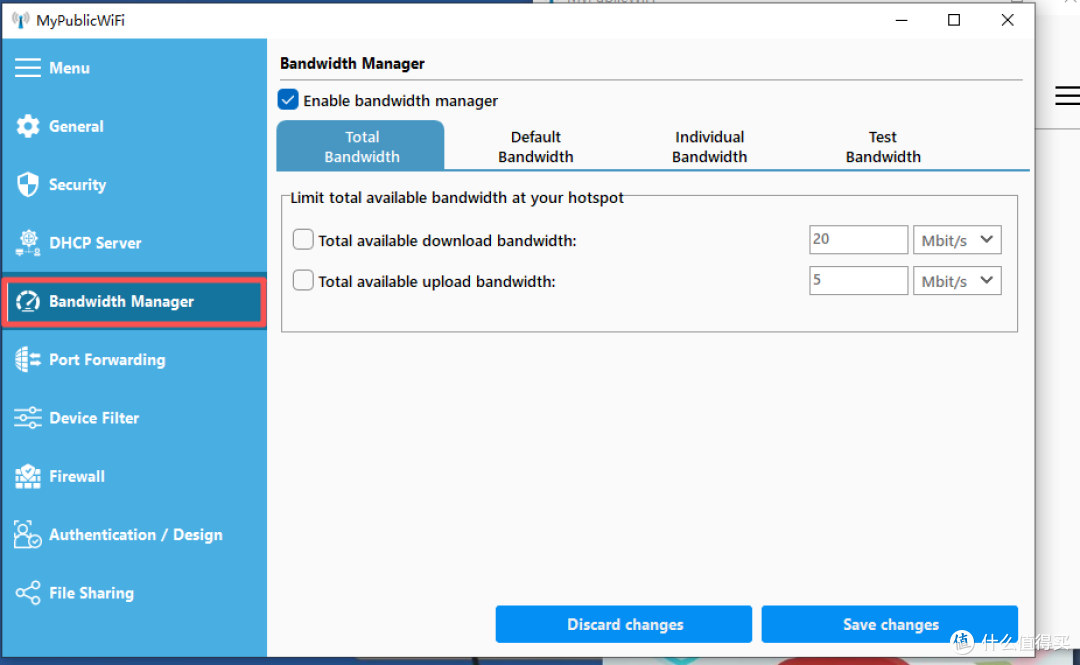Click the Bandwidth Manager gauge icon
The height and width of the screenshot is (665, 1080).
pos(28,301)
